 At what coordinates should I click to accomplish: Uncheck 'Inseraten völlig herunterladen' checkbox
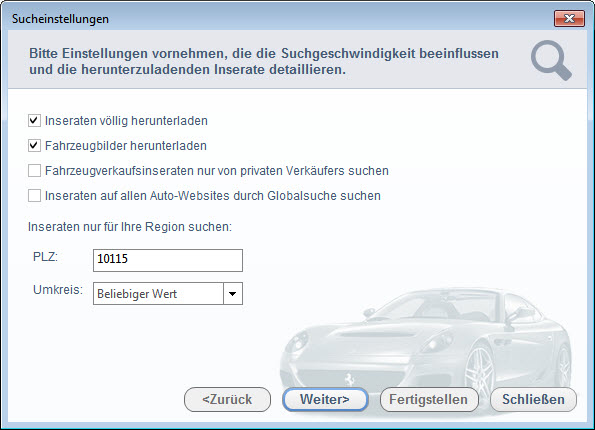(x=34, y=121)
